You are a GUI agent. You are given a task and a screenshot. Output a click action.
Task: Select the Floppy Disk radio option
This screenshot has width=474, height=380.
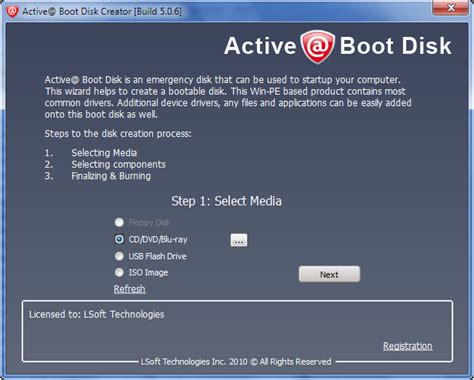tap(119, 222)
